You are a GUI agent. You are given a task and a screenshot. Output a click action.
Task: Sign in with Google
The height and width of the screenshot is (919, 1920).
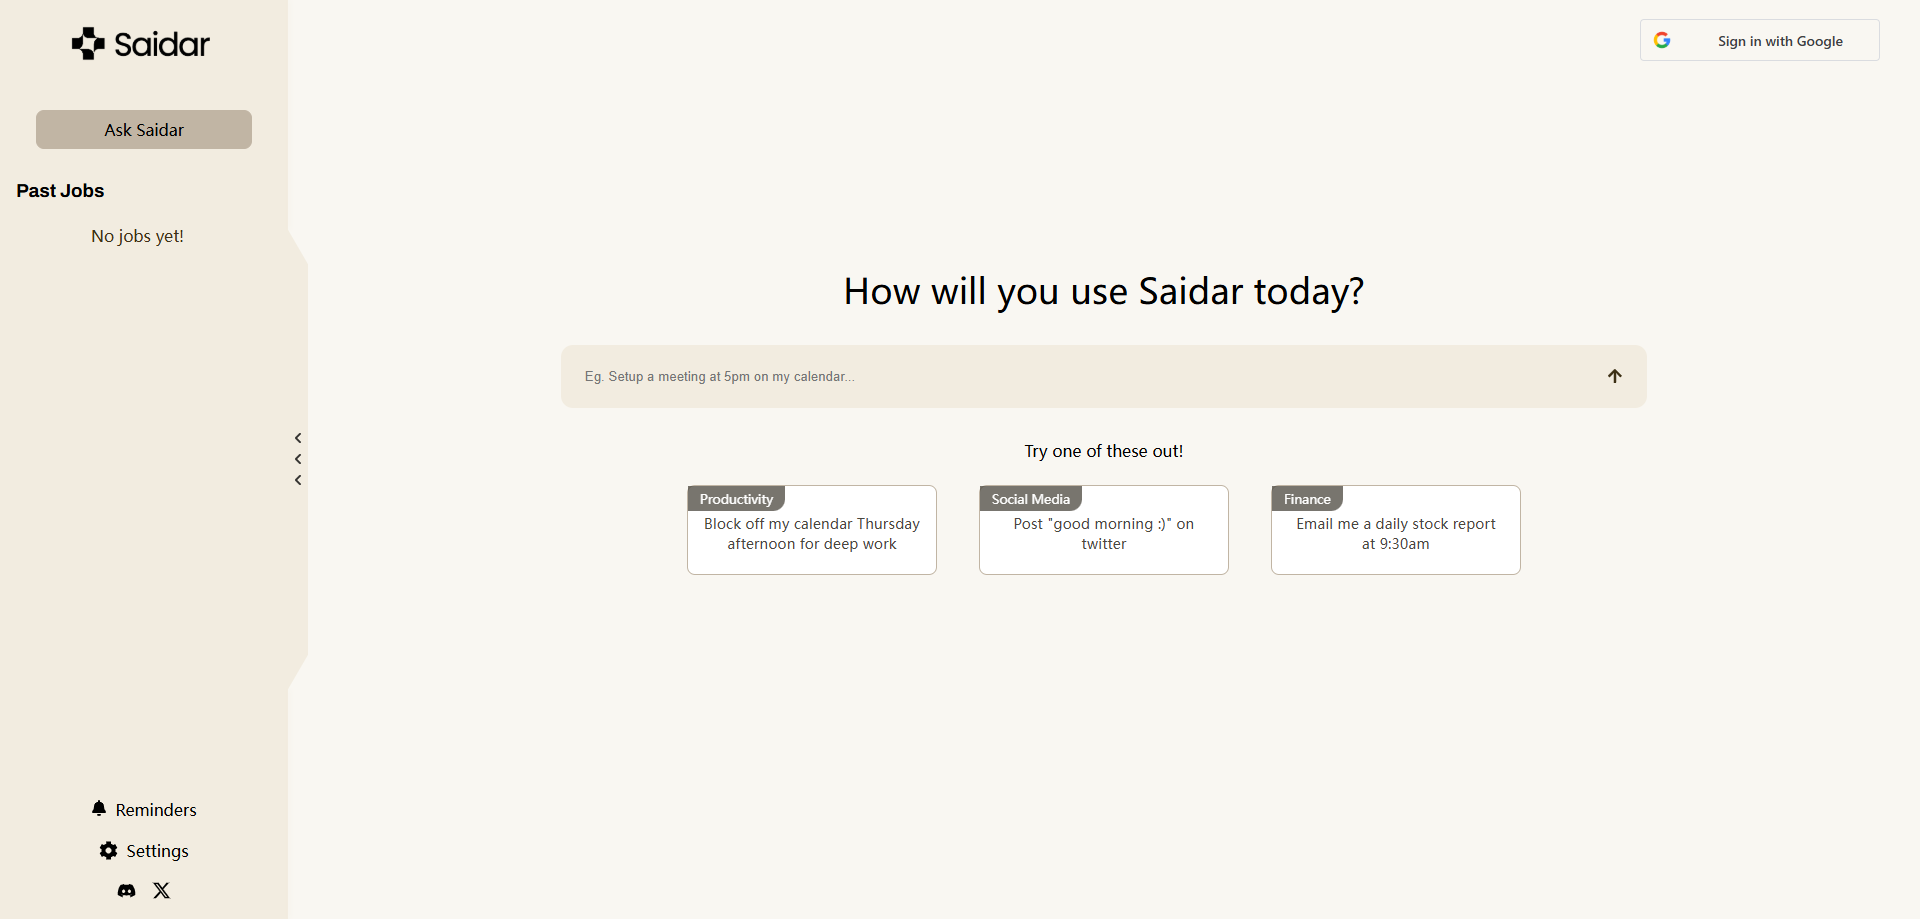tap(1779, 41)
